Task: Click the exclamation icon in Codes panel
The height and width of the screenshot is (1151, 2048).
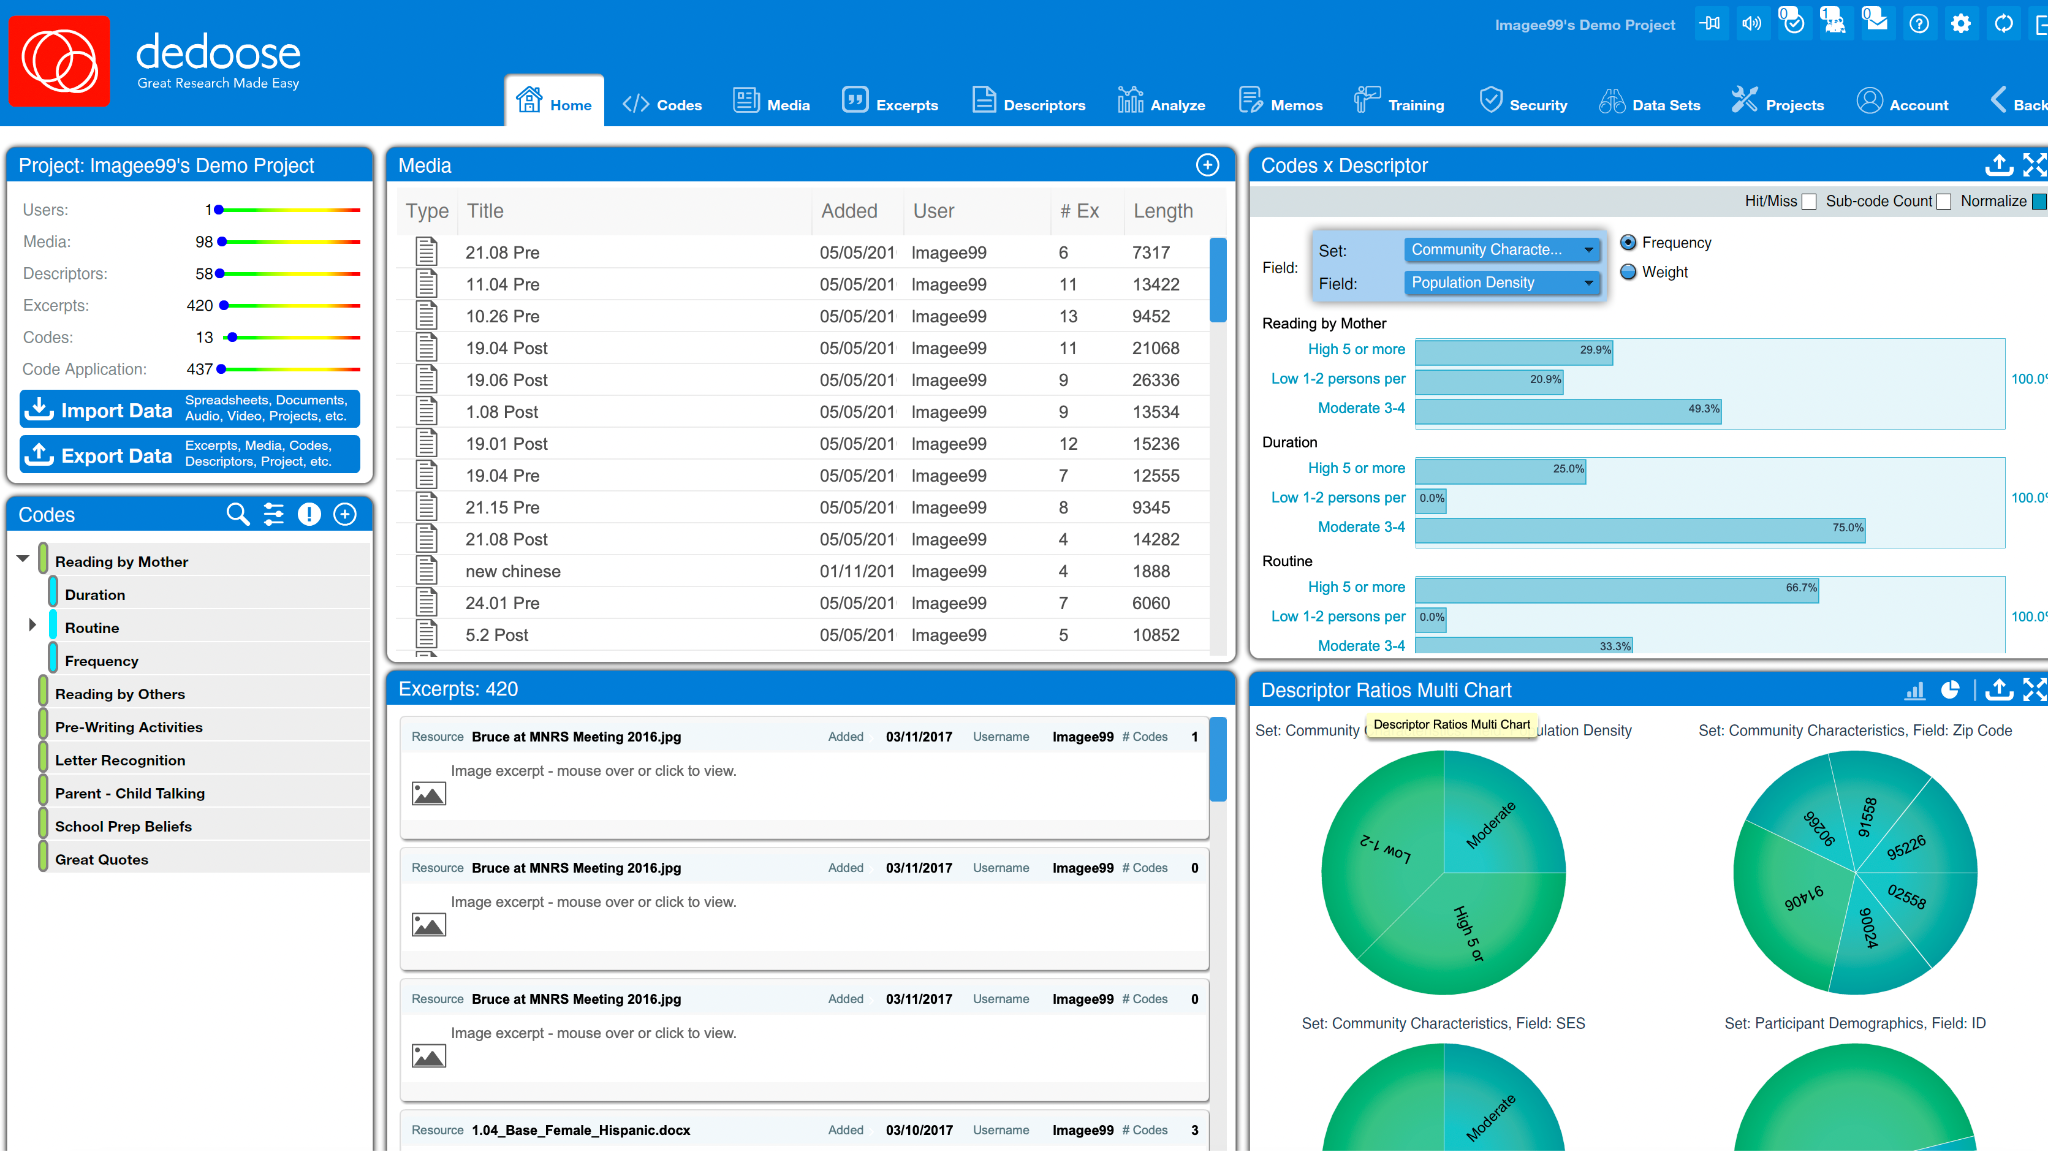Action: pos(310,514)
